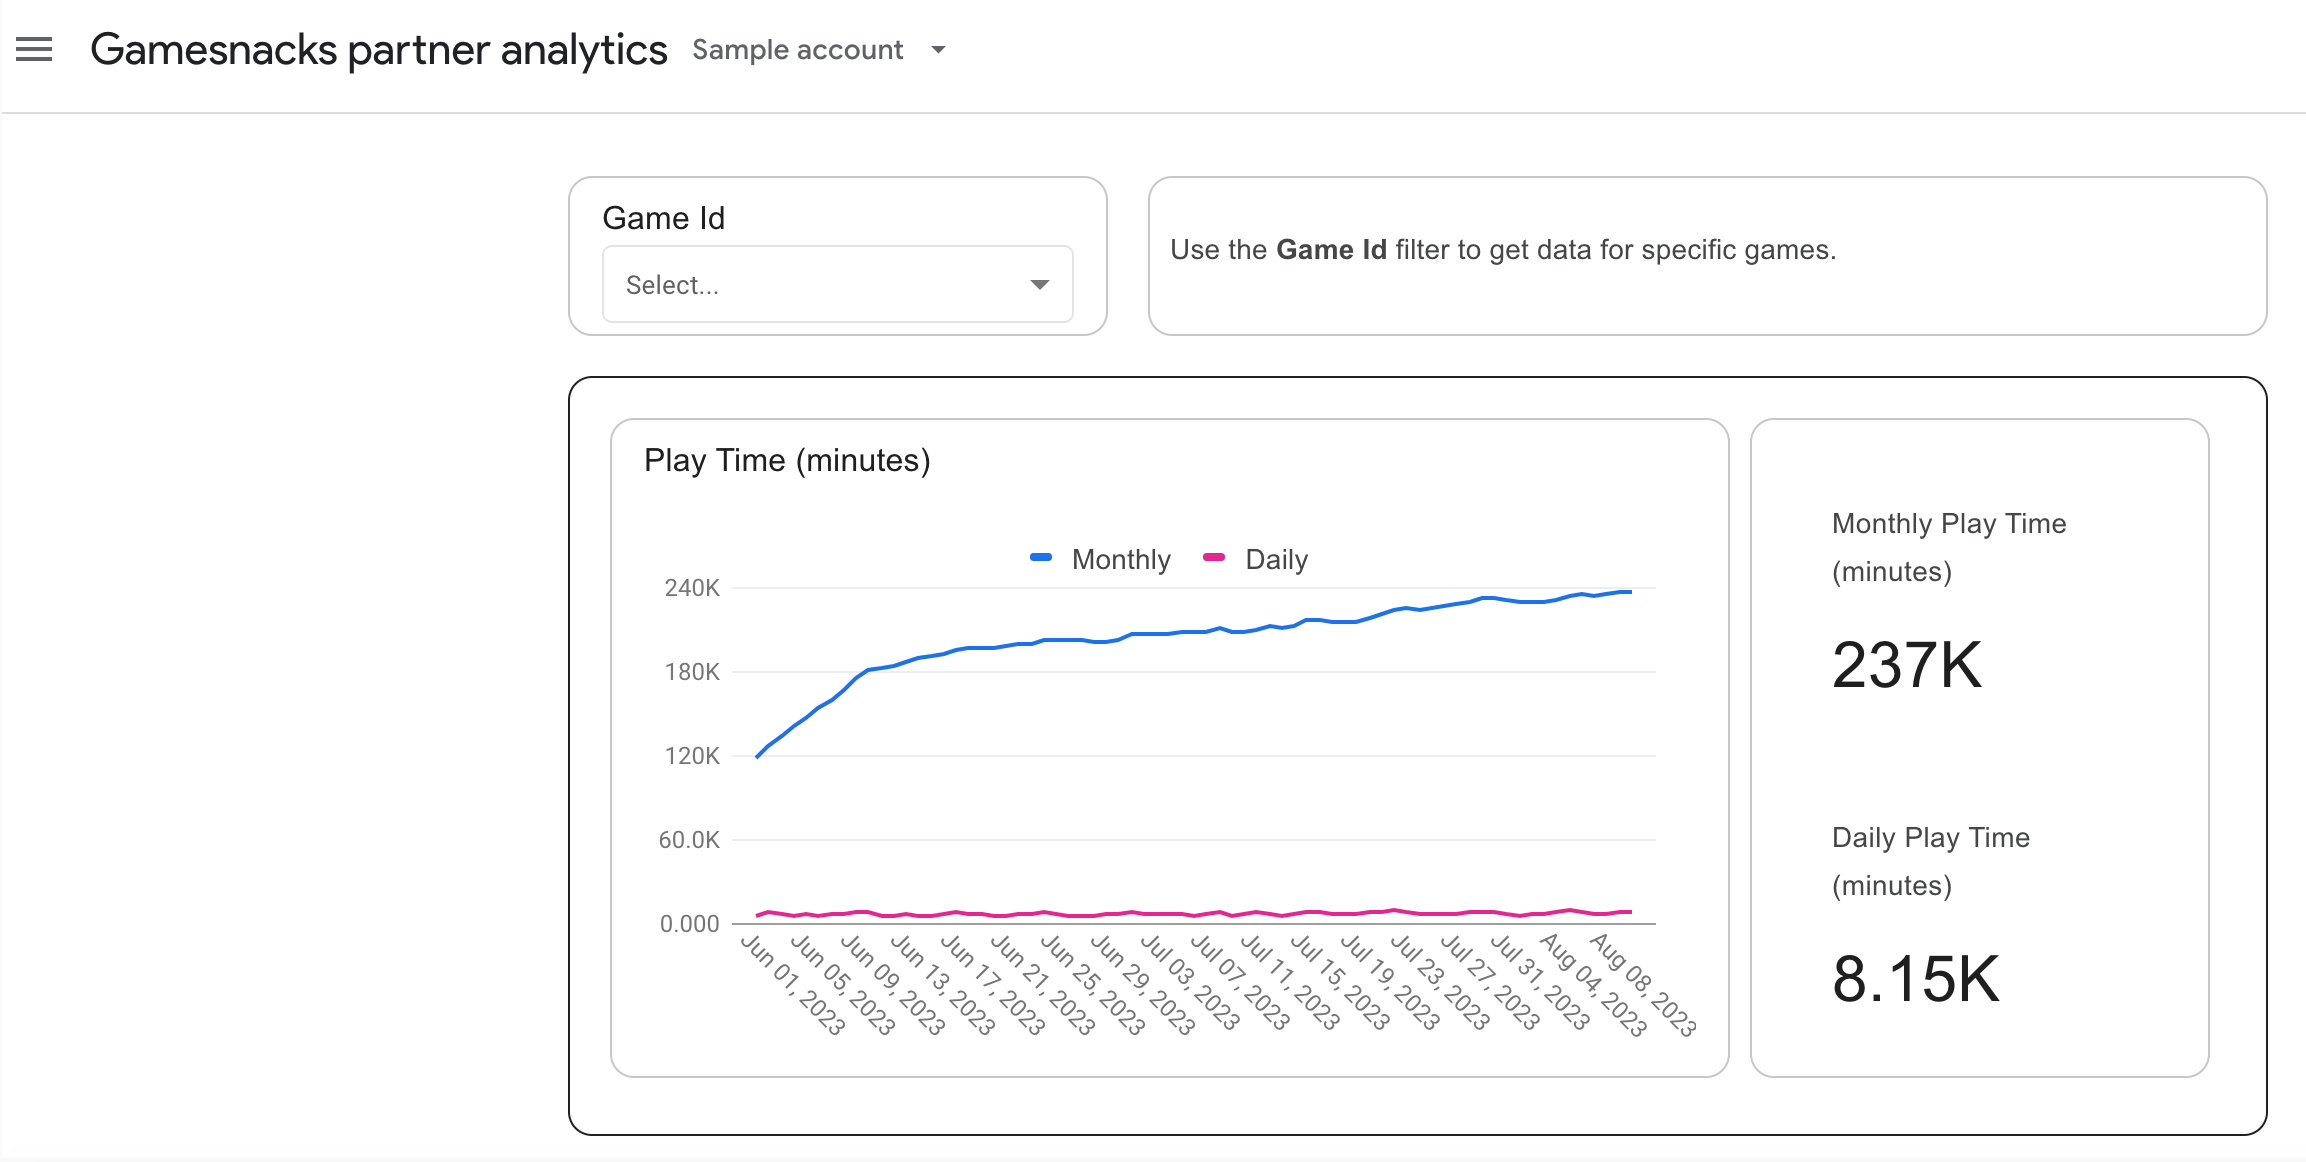Click the 237K monthly value
The width and height of the screenshot is (2306, 1162).
pyautogui.click(x=1906, y=665)
